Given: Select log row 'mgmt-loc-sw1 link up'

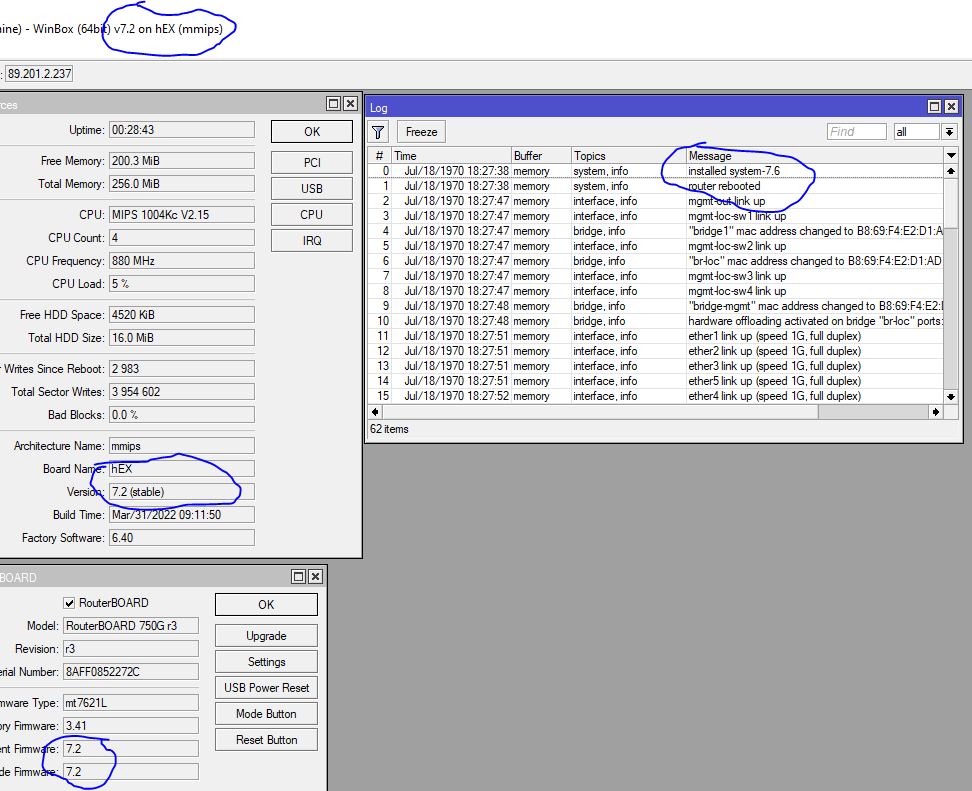Looking at the screenshot, I should [x=656, y=216].
